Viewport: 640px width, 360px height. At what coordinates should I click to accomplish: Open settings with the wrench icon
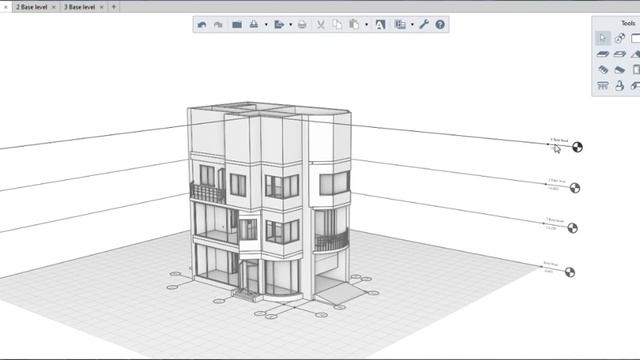coord(424,24)
